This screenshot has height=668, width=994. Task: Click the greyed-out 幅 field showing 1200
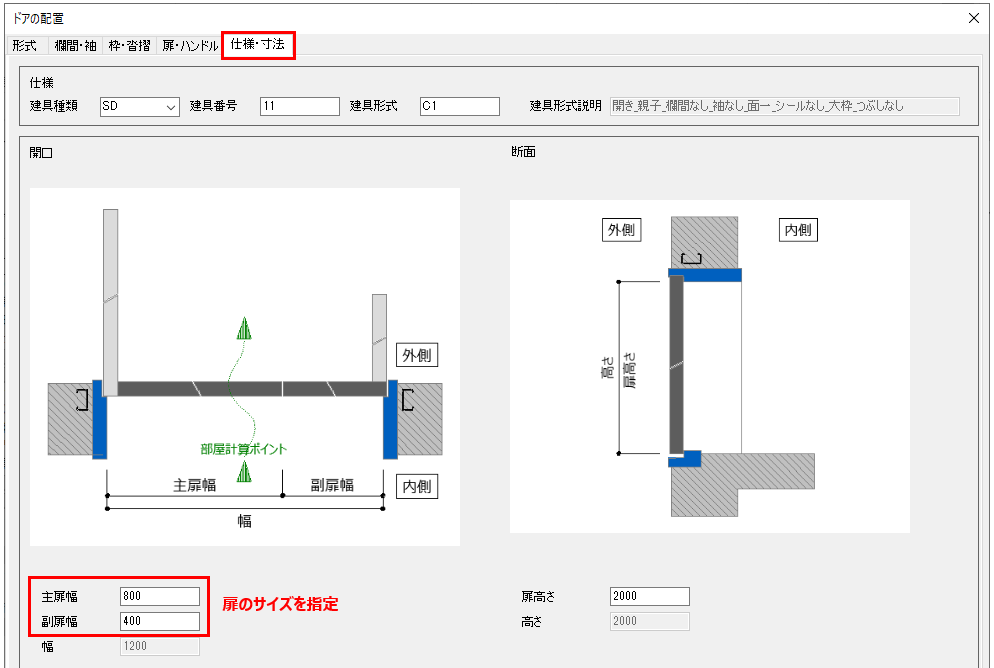[159, 646]
